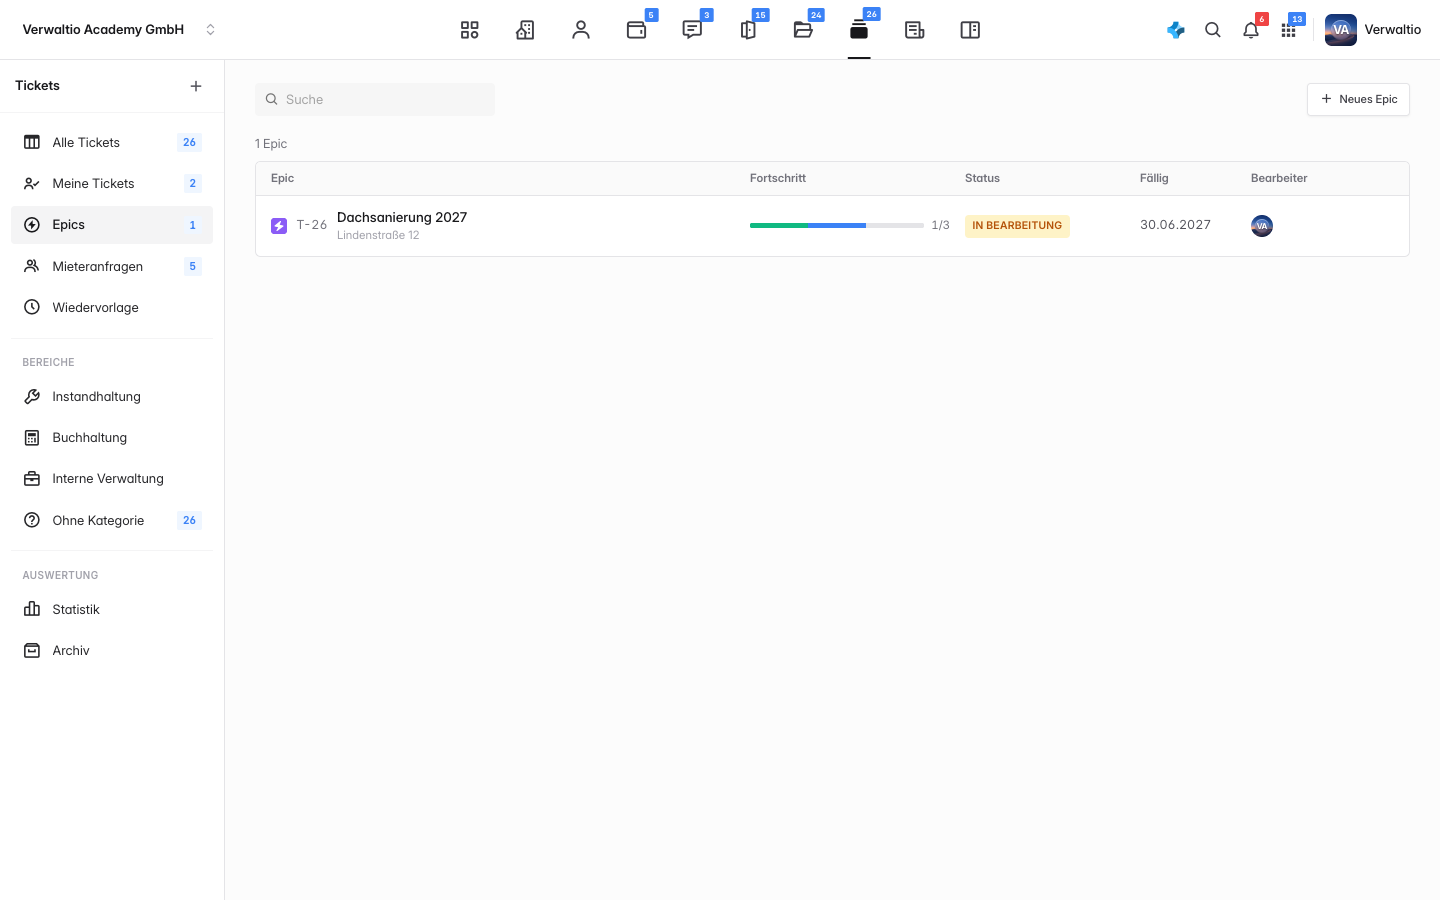Image resolution: width=1440 pixels, height=900 pixels.
Task: Add a new ticket with plus icon
Action: (x=196, y=86)
